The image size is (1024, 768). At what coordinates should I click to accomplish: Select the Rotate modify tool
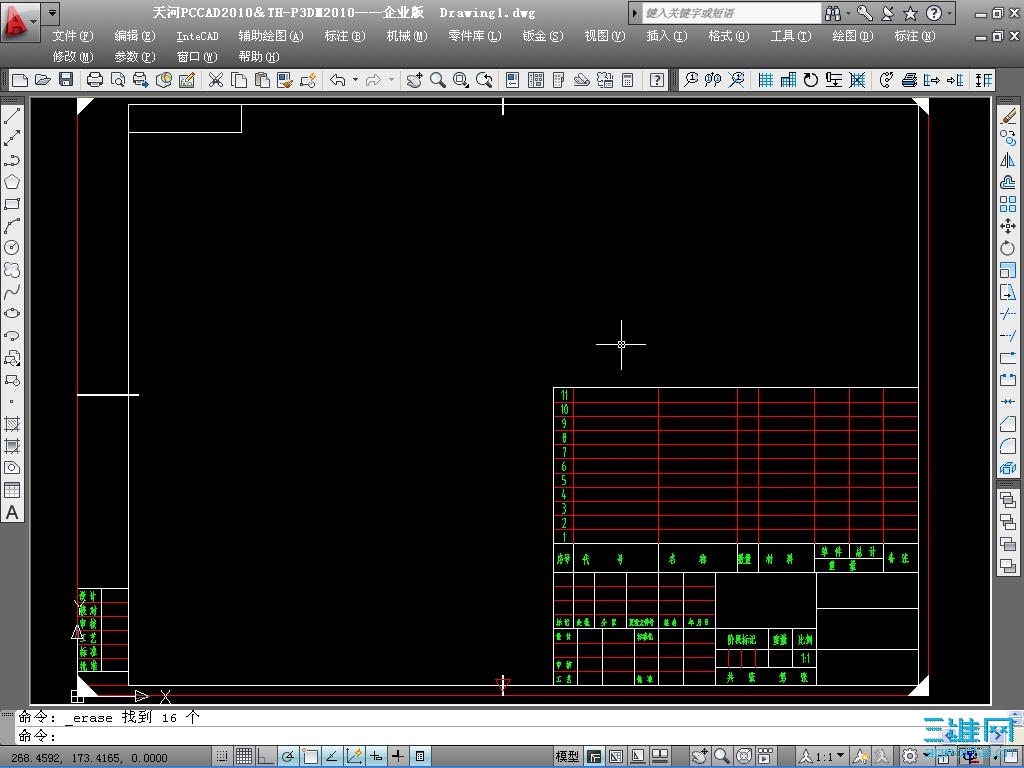pos(1008,248)
